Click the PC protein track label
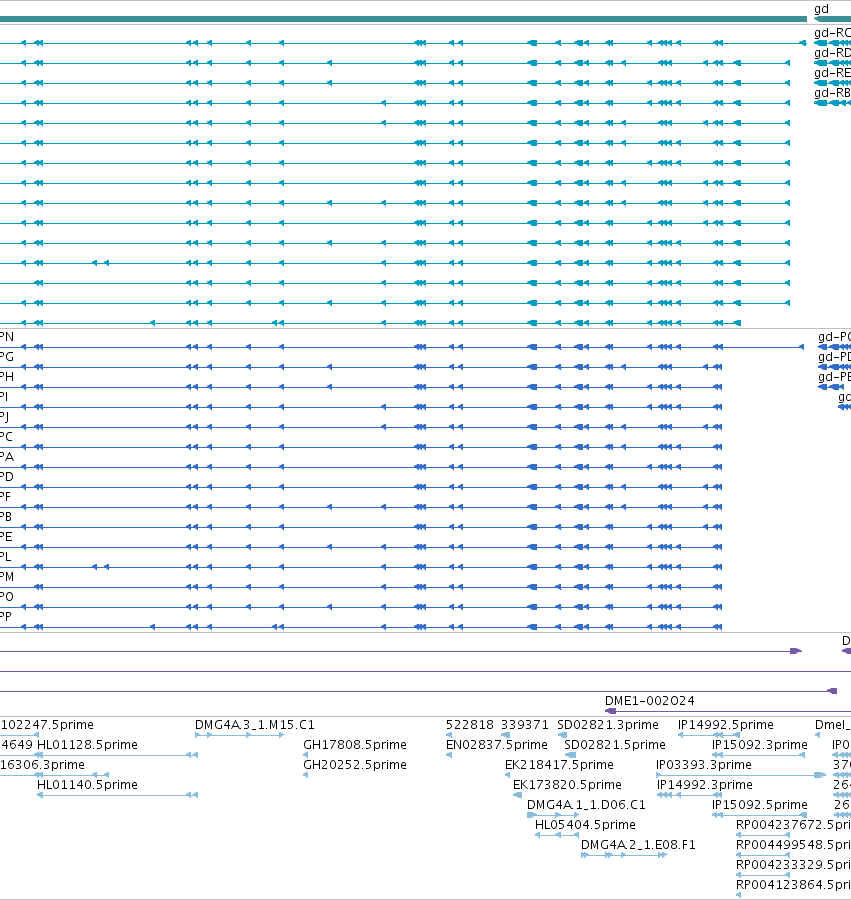 pos(6,437)
